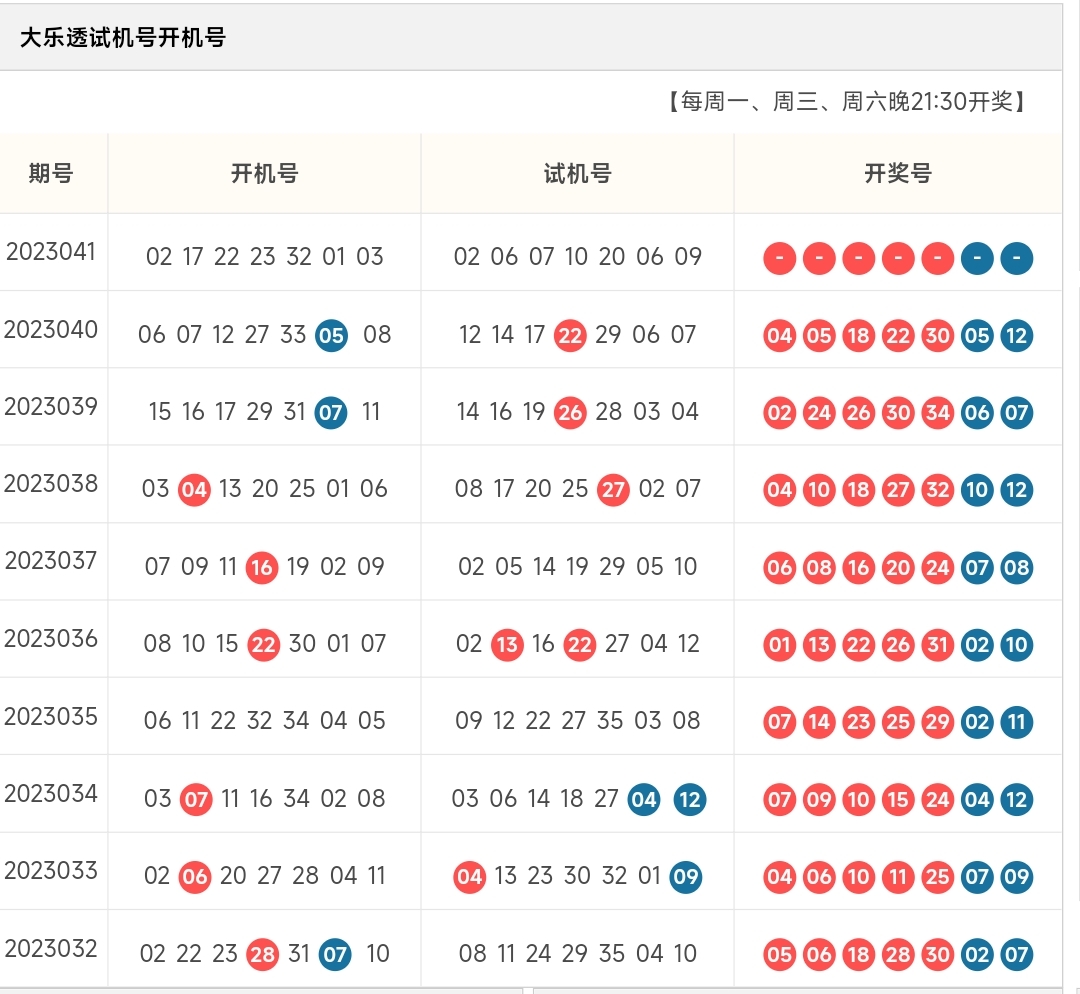Click red 06 ball in 开机号 of 2023033
Screen dimensions: 1080x994
(195, 877)
